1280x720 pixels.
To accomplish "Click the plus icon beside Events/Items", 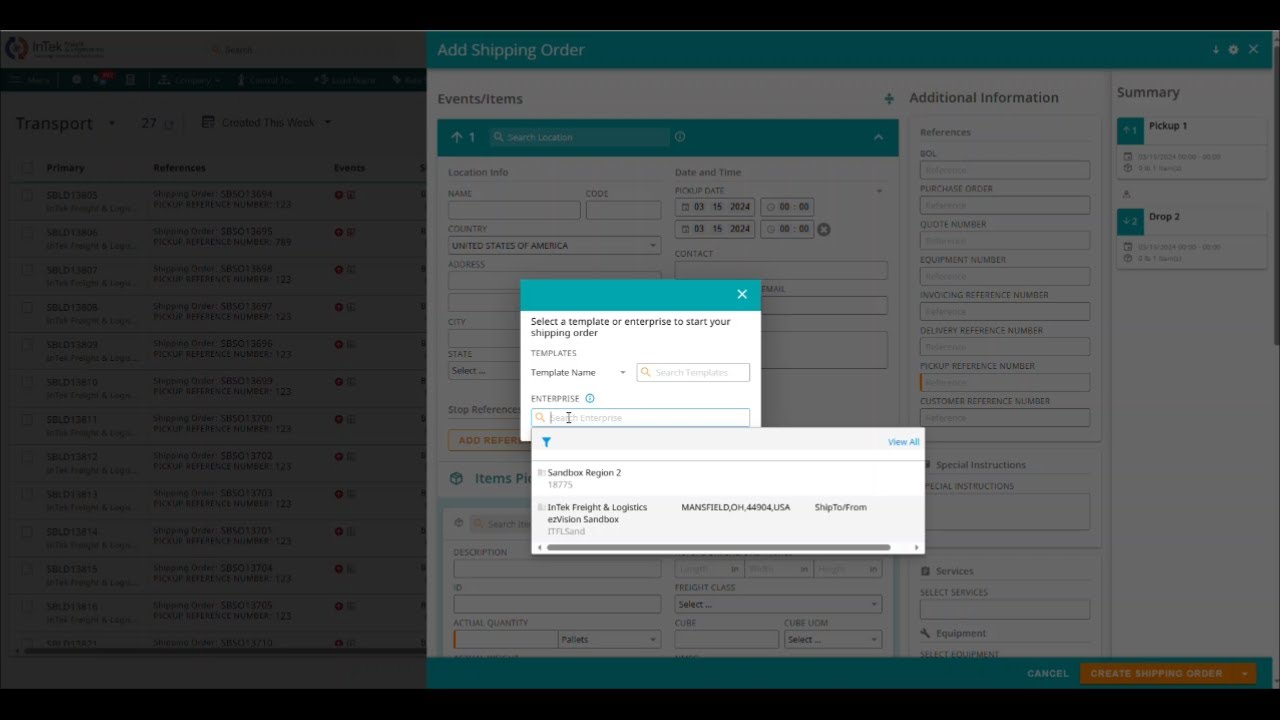I will coord(889,99).
